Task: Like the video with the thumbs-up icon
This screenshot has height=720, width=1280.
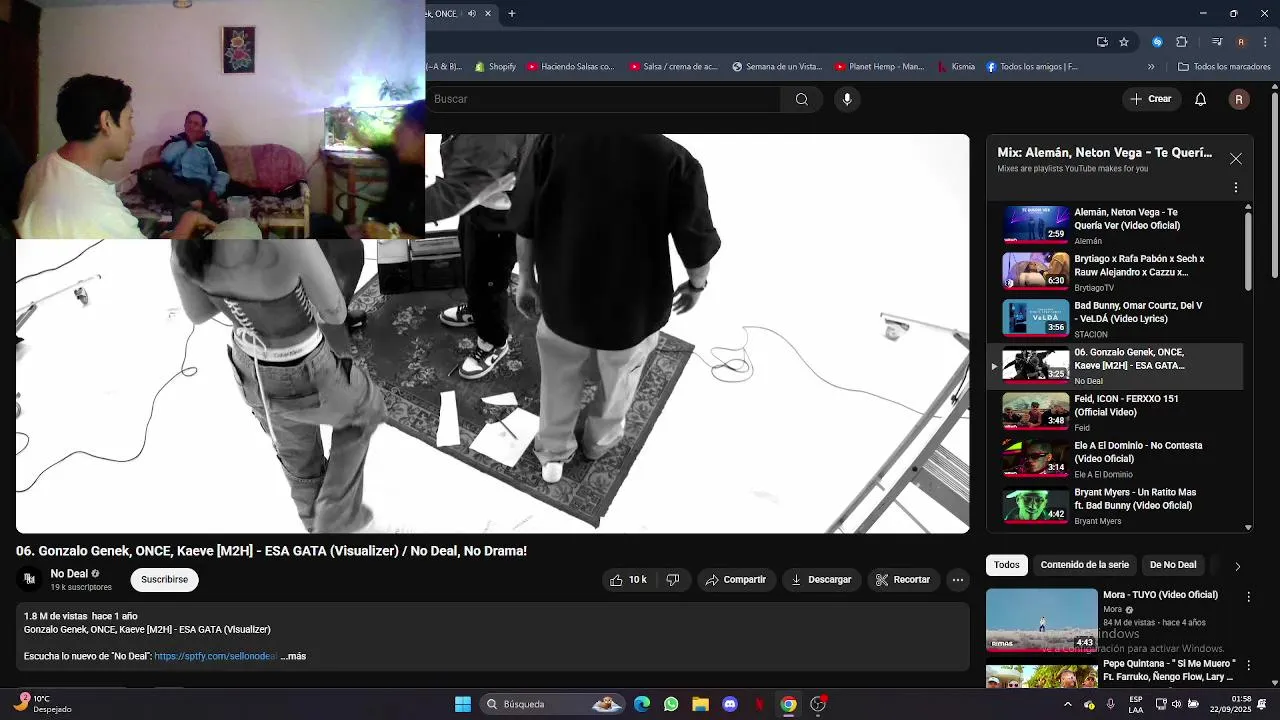Action: 629,580
